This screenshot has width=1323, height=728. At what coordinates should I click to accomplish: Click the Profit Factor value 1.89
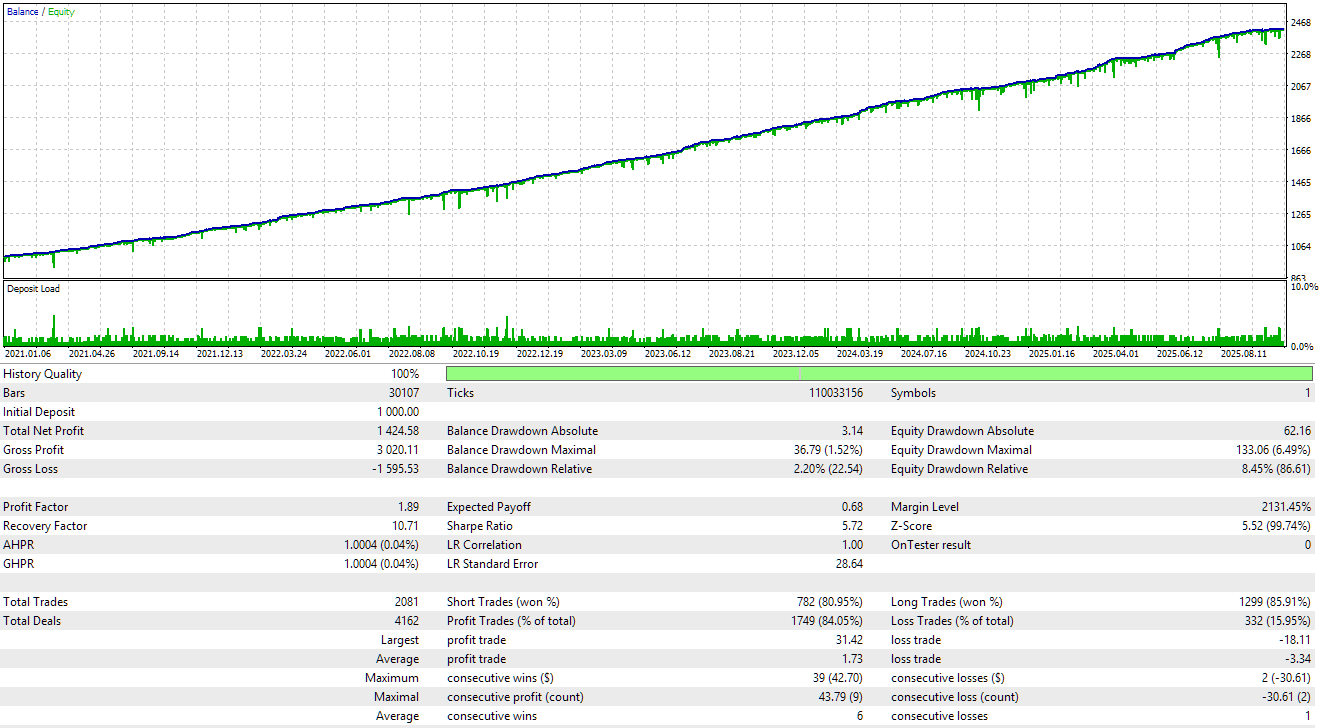coord(408,507)
